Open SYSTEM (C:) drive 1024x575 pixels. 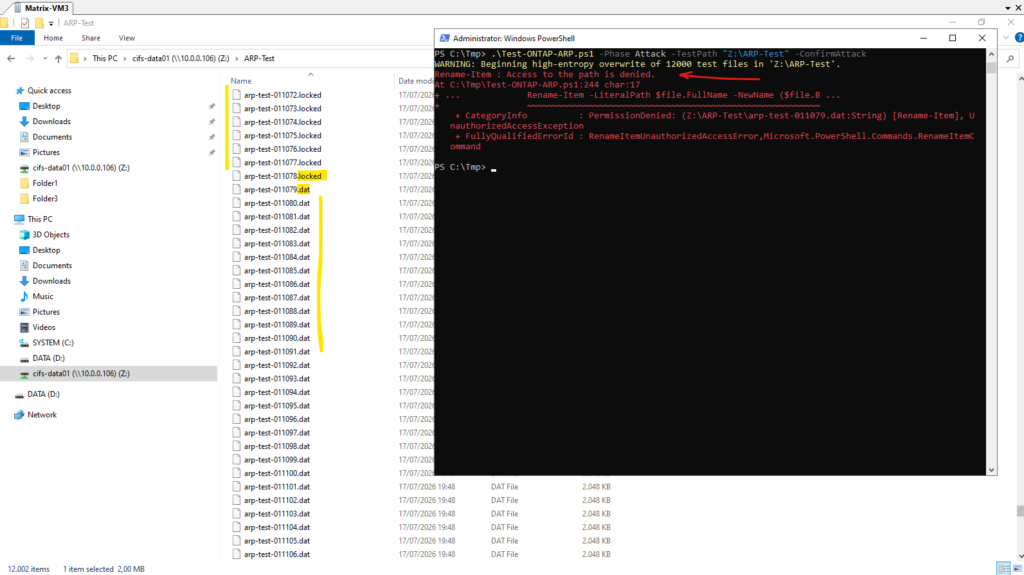[x=53, y=342]
